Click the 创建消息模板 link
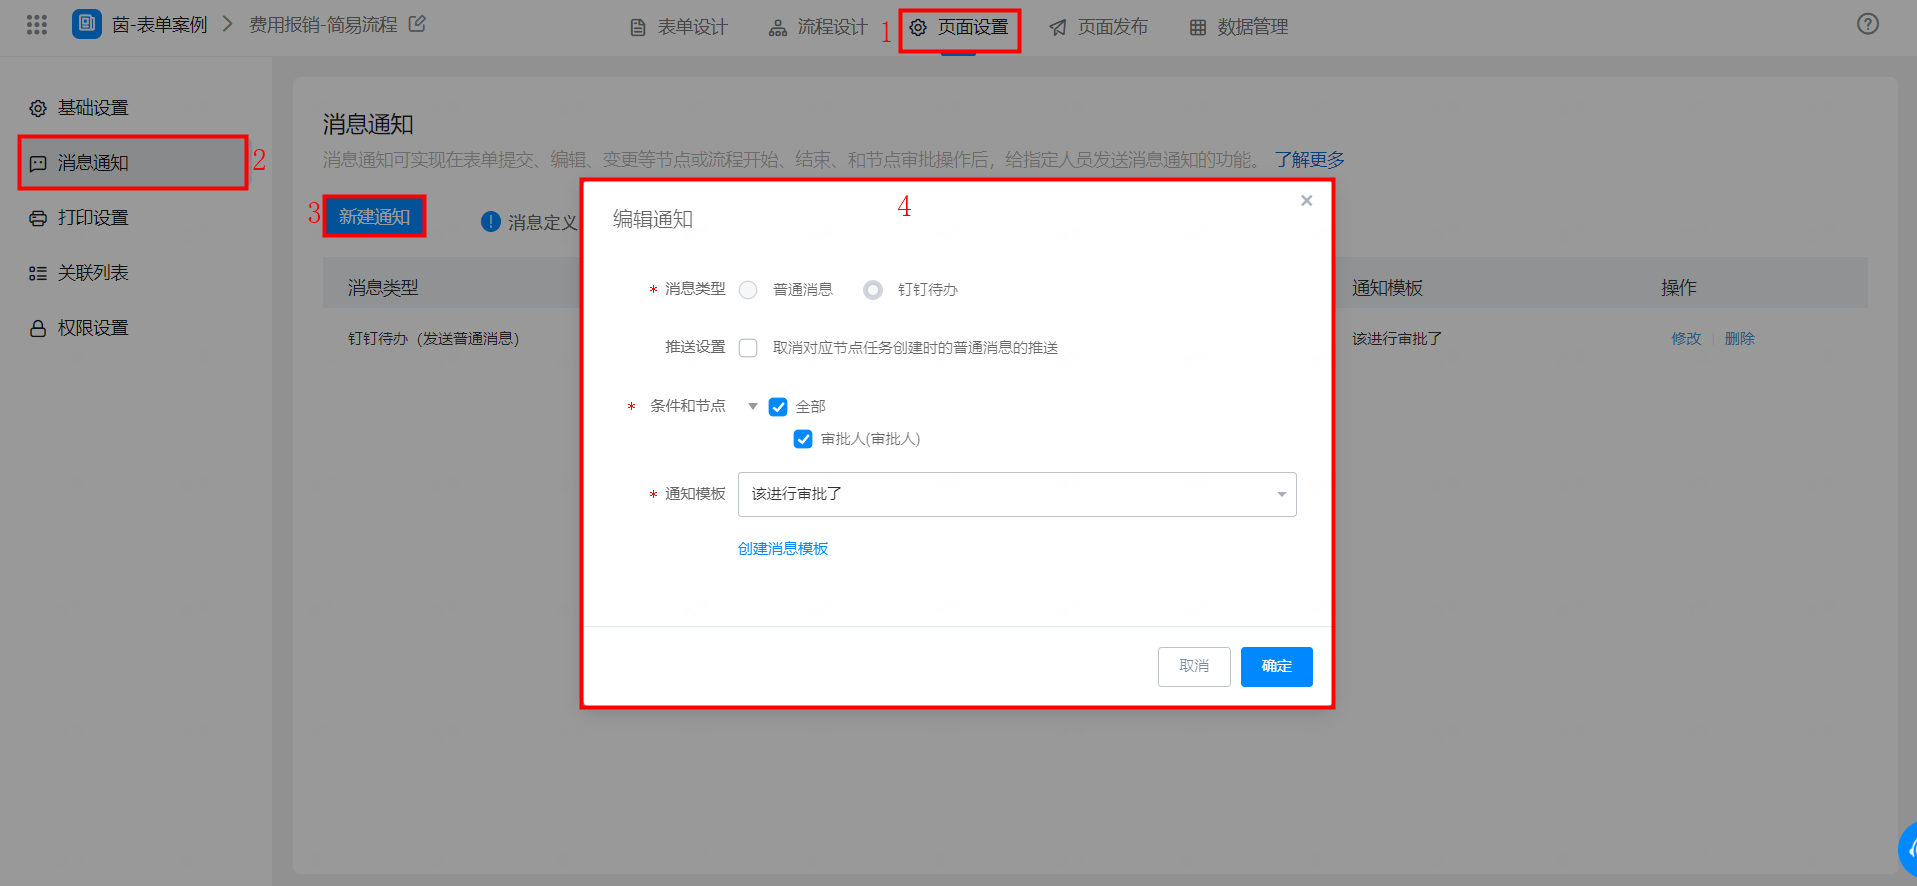Screen dimensions: 1917x886 [783, 549]
